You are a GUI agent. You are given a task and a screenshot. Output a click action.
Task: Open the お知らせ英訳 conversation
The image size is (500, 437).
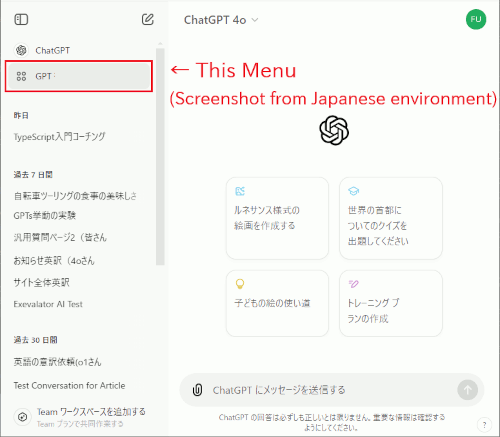54,260
